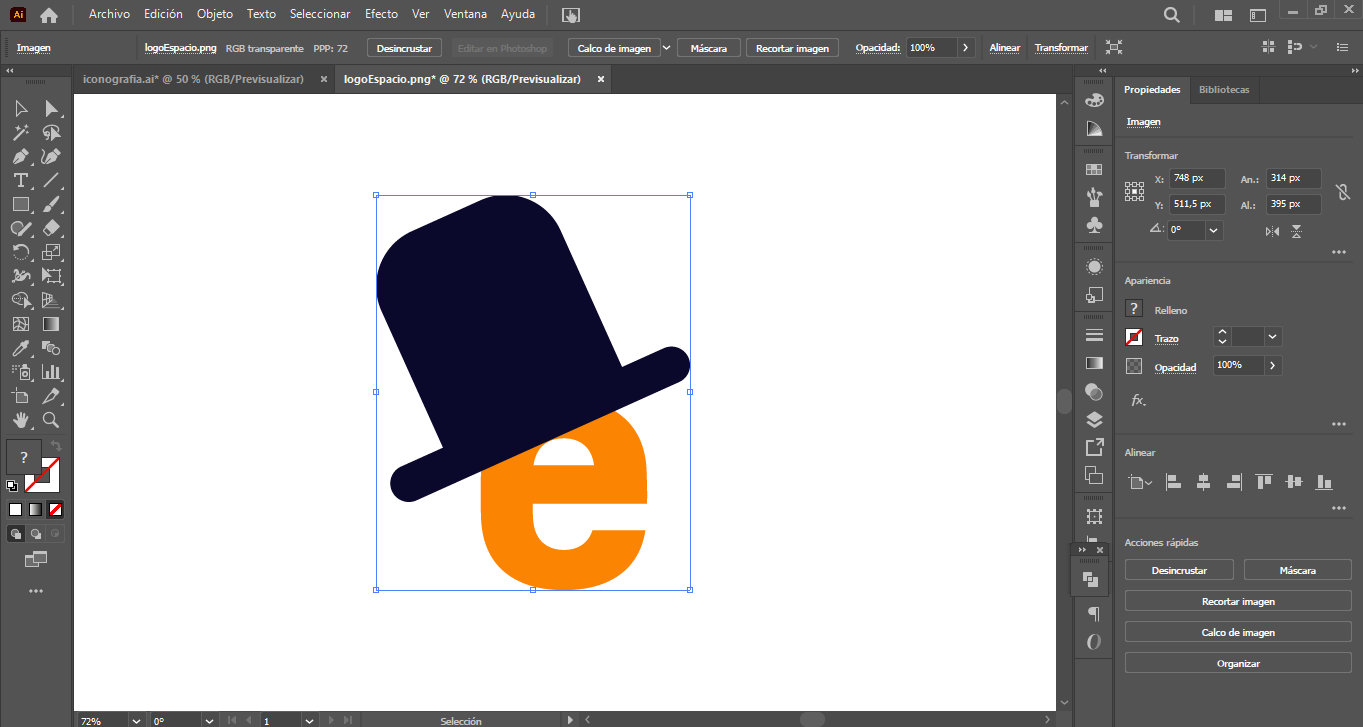Switch to the Bibliotecas tab
Viewport: 1363px width, 727px height.
pyautogui.click(x=1224, y=90)
